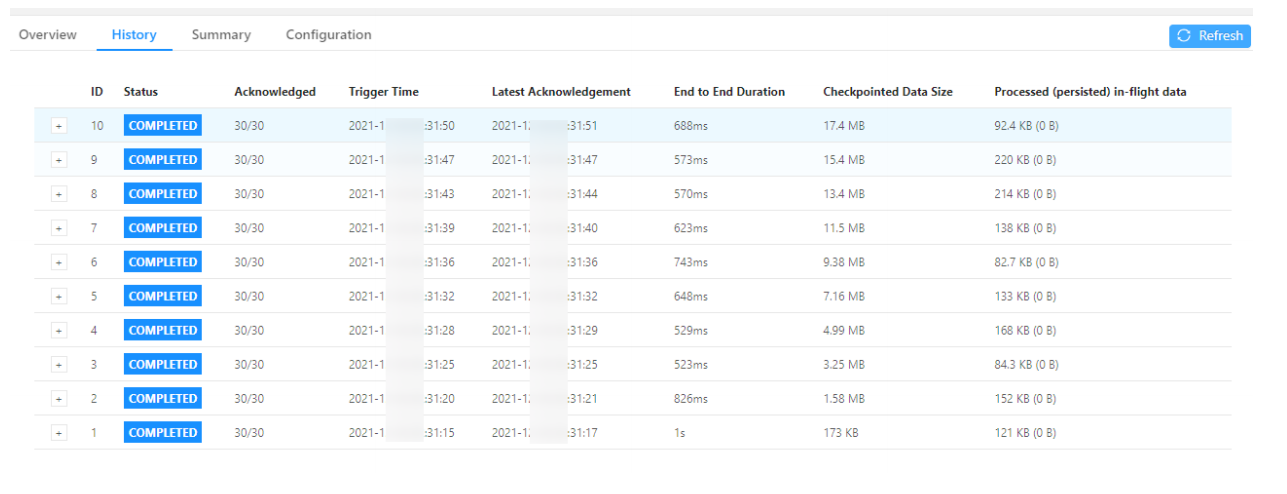Viewport: 1287px width, 494px height.
Task: Expand the row for checkpoint ID 6
Action: pyautogui.click(x=59, y=262)
